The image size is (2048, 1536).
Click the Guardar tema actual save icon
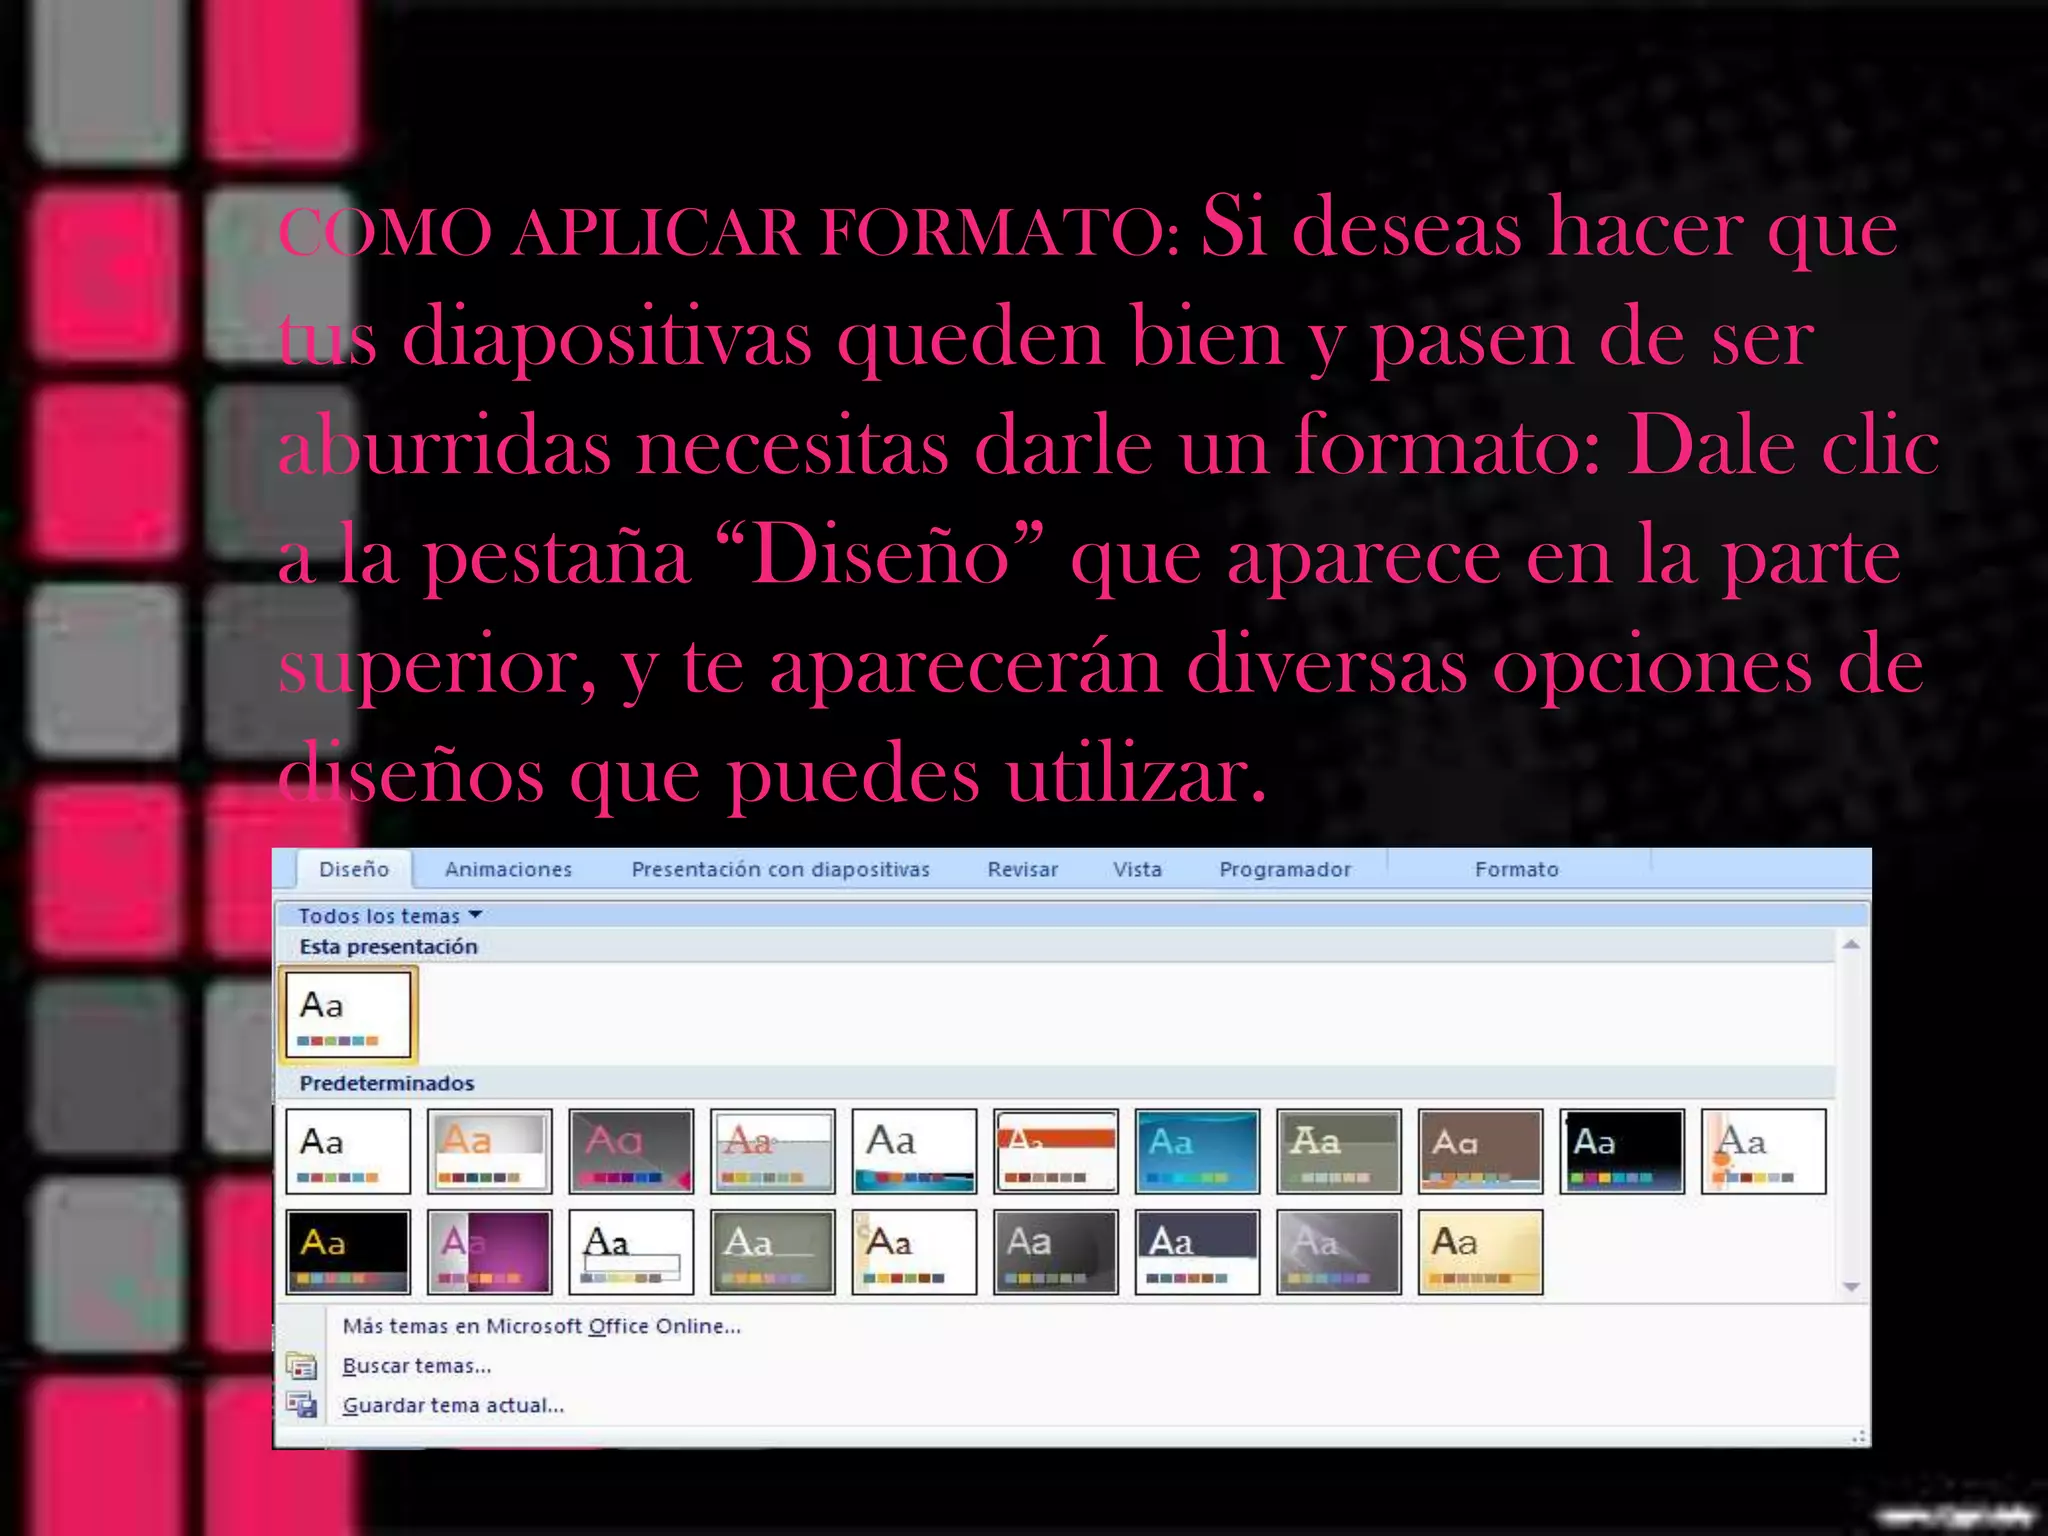[x=301, y=1405]
